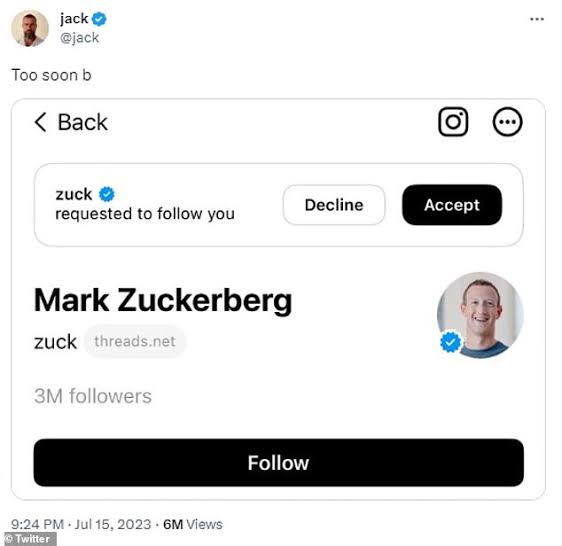
Task: Click verified badge on Zuckerberg's profile photo
Action: [450, 342]
